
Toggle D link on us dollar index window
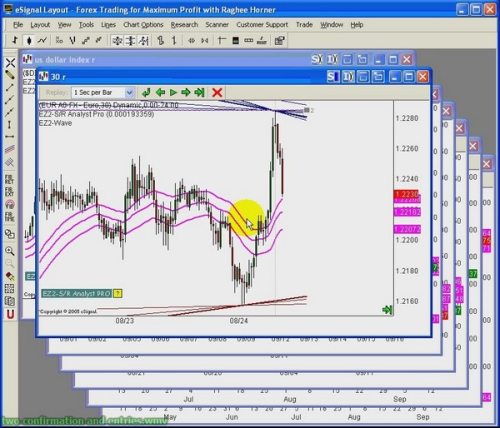click(x=332, y=60)
